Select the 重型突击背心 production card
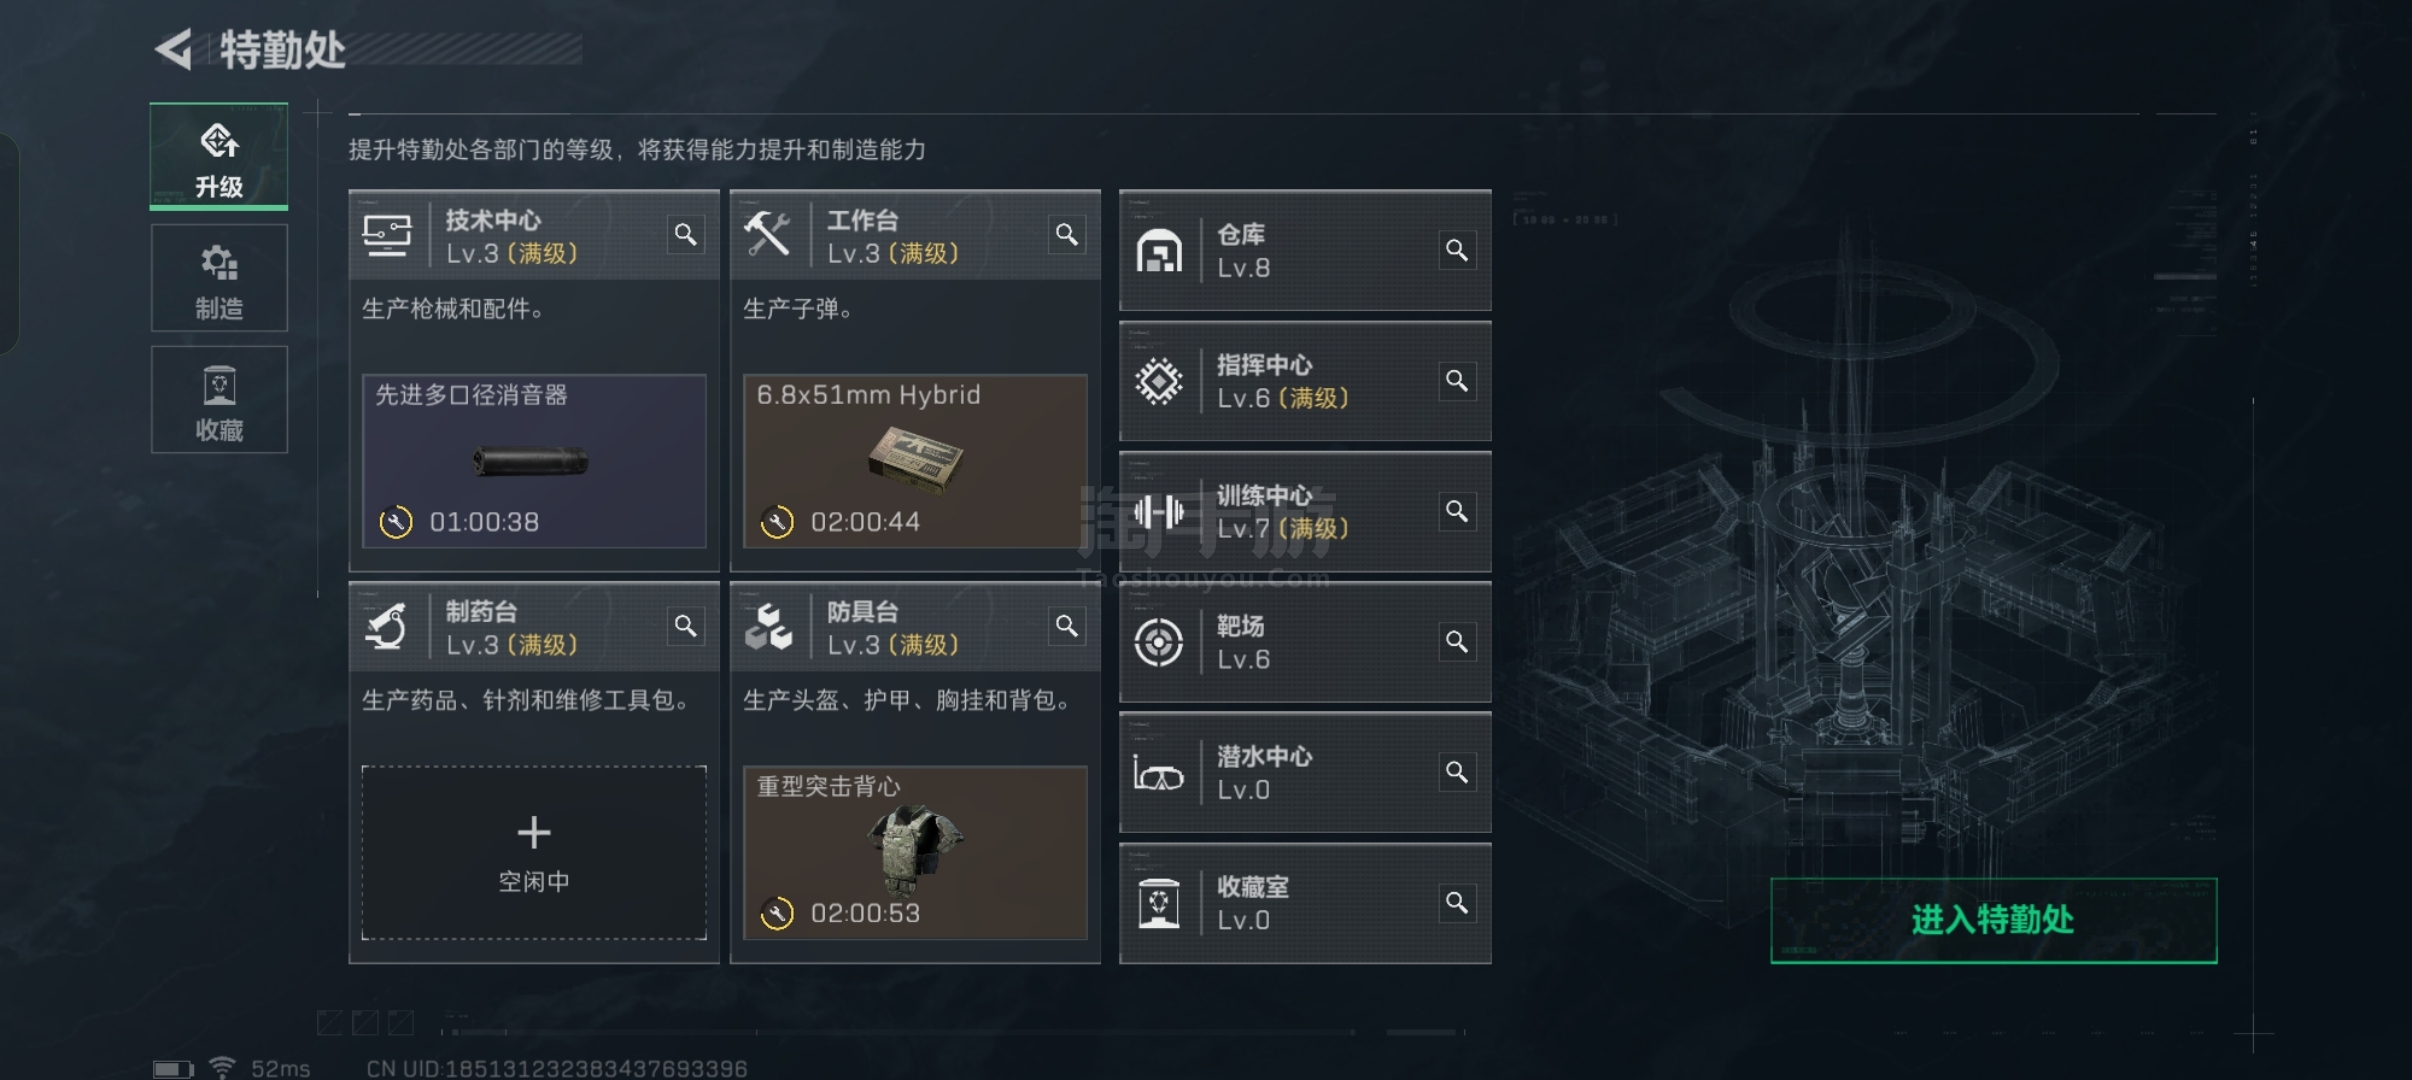The width and height of the screenshot is (2412, 1080). [x=915, y=853]
